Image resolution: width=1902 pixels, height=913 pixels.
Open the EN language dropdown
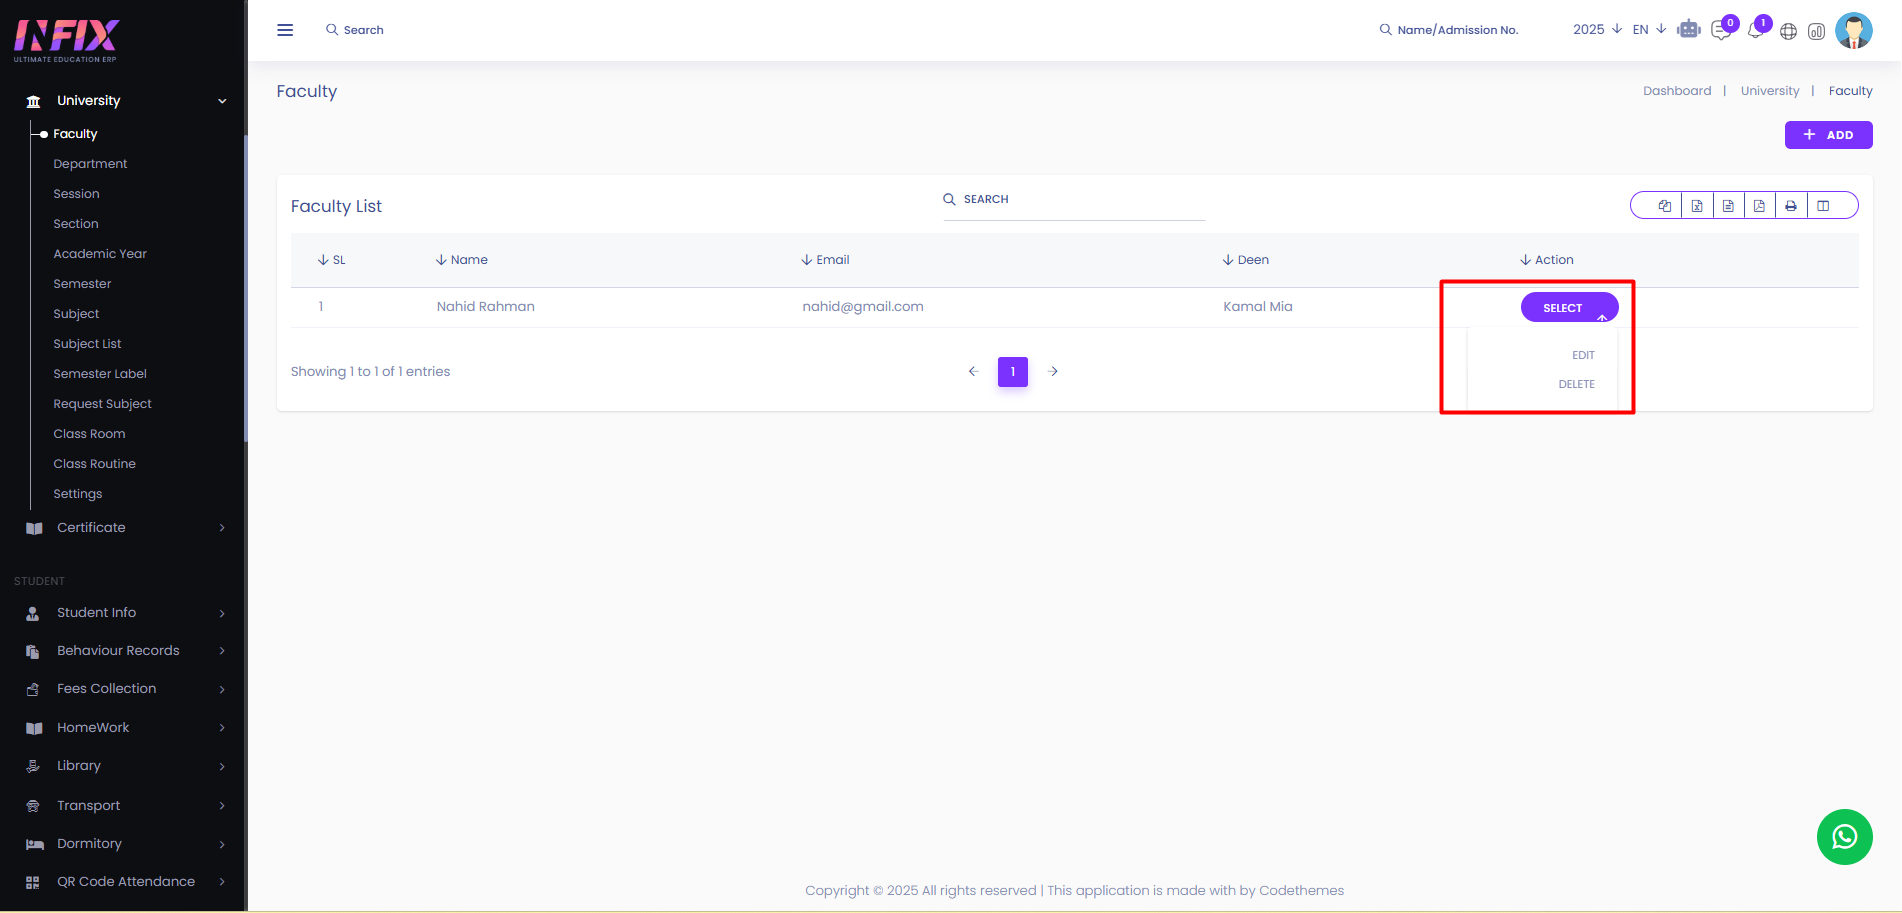tap(1649, 30)
